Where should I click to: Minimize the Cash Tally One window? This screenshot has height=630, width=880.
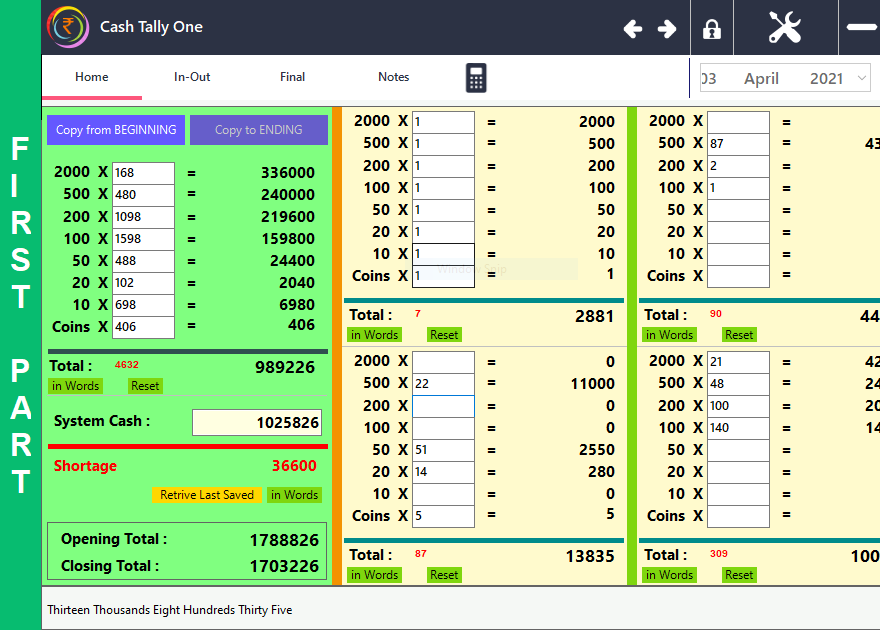click(862, 27)
